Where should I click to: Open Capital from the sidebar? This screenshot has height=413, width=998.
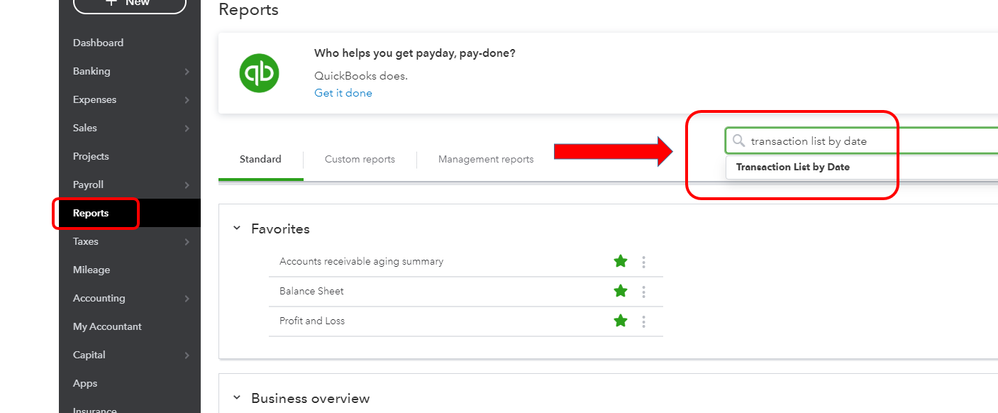[89, 354]
